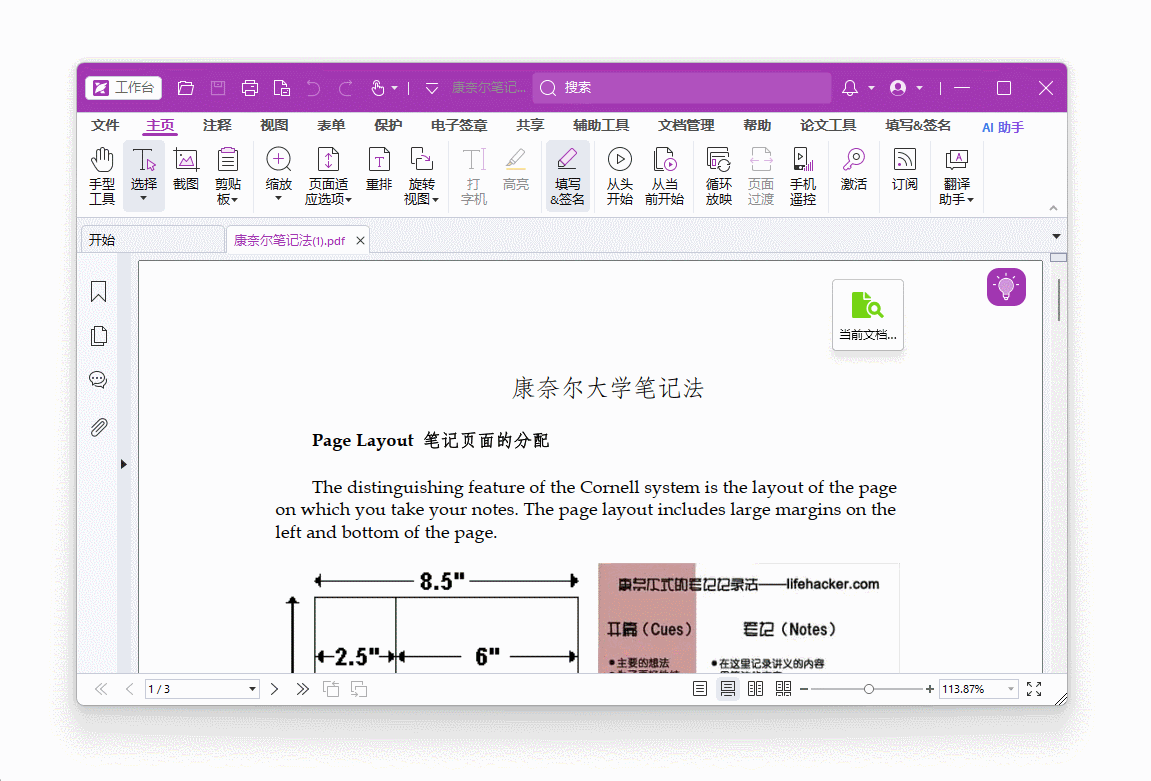
Task: Start slideshow from beginning (从头开始)
Action: pos(620,176)
